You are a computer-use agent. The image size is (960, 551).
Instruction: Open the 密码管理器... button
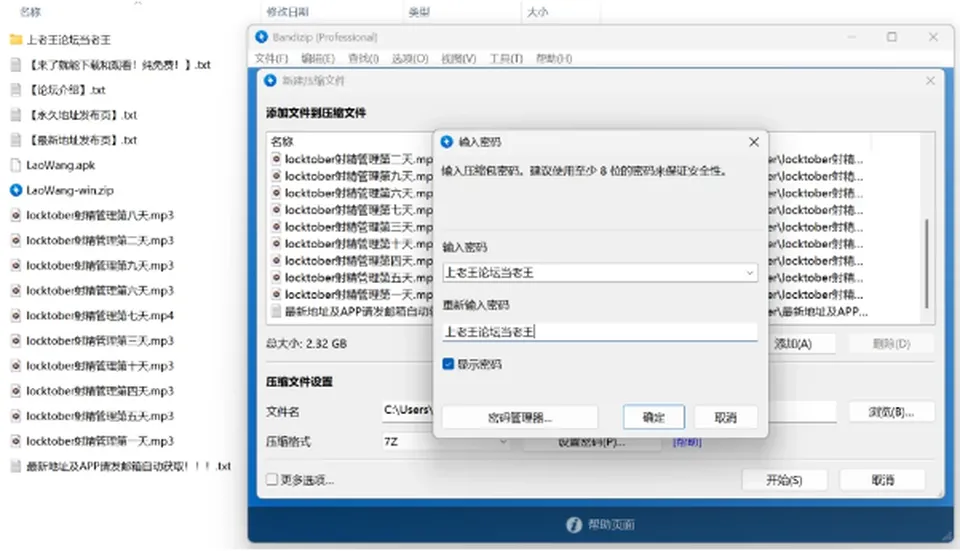click(520, 418)
